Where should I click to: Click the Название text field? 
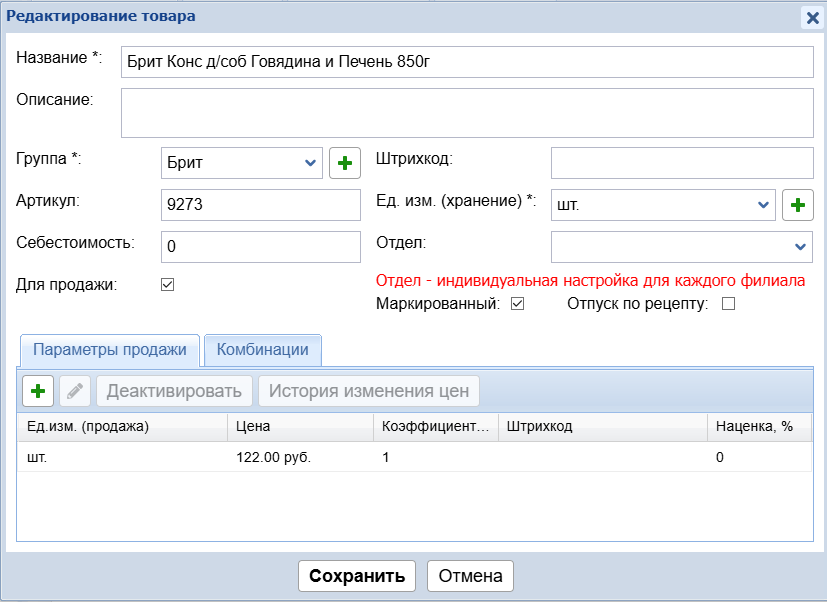pyautogui.click(x=466, y=61)
